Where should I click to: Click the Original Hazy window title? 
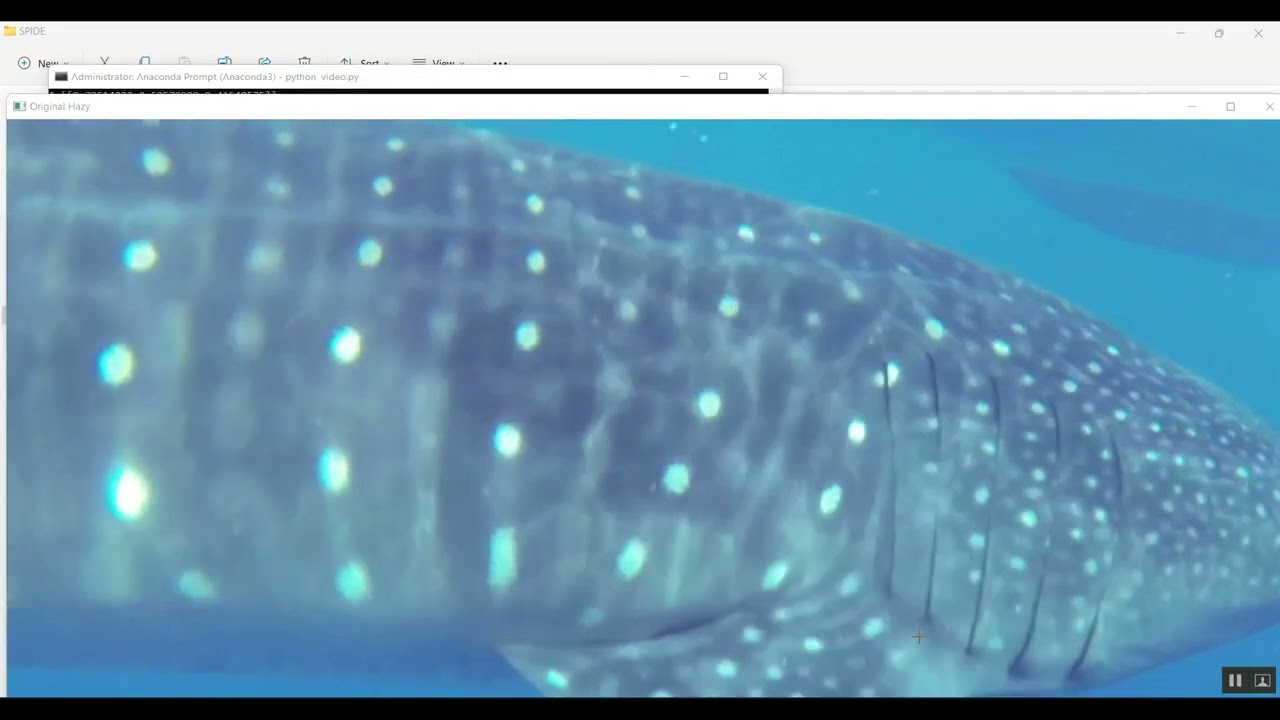60,106
